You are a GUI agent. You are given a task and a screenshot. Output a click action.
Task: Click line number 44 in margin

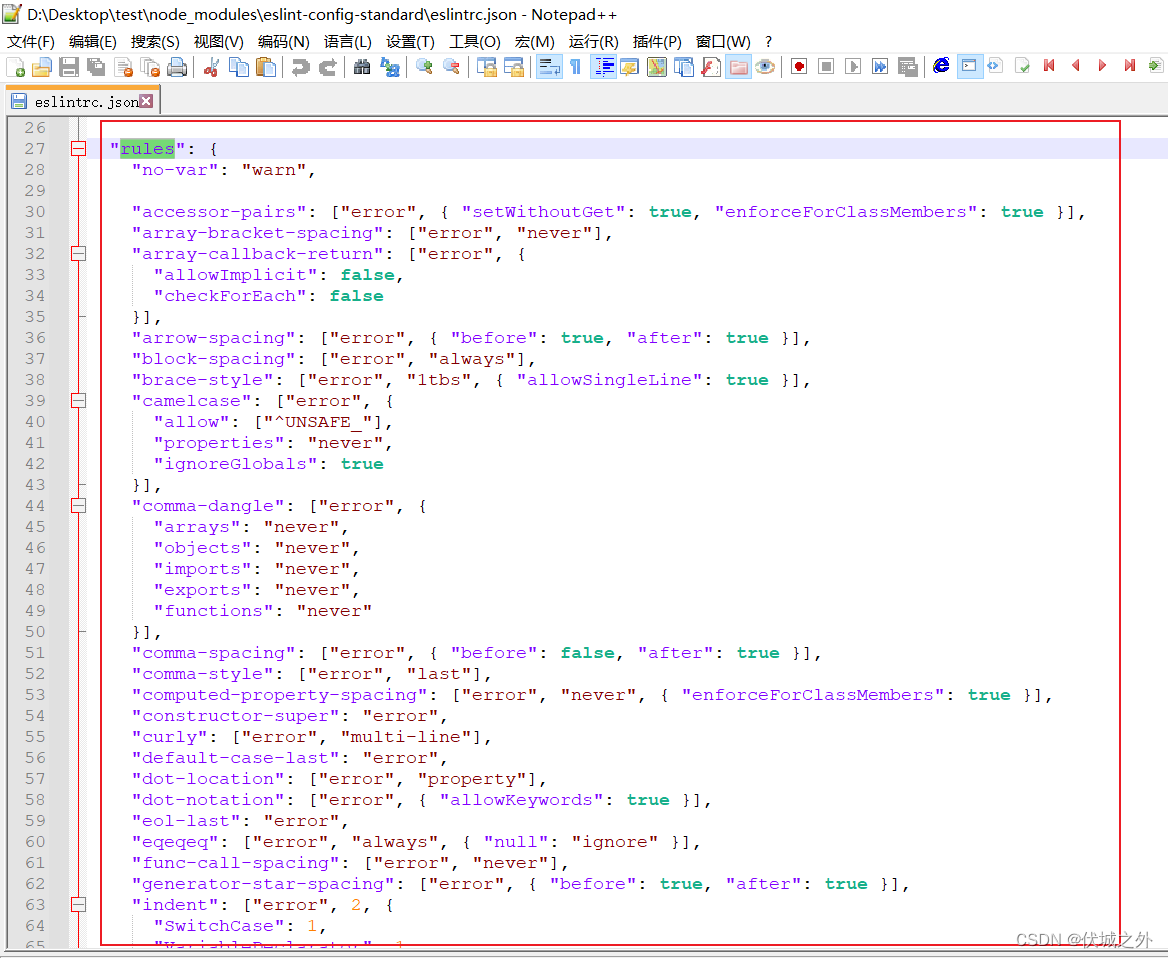[35, 506]
